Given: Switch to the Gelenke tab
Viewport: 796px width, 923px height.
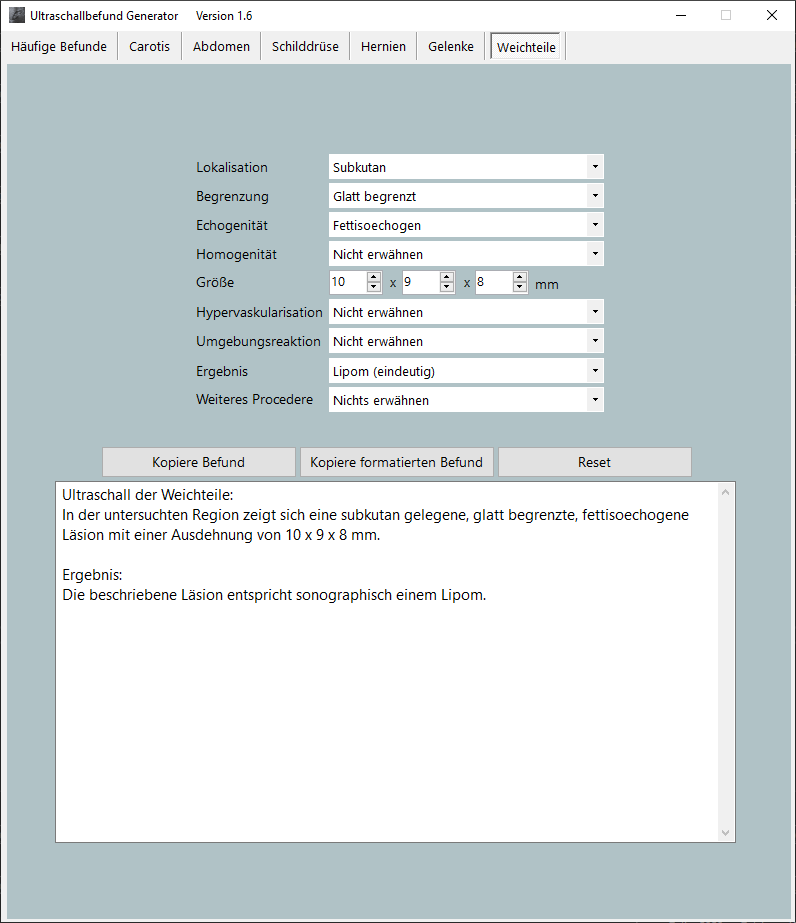Looking at the screenshot, I should pyautogui.click(x=451, y=47).
